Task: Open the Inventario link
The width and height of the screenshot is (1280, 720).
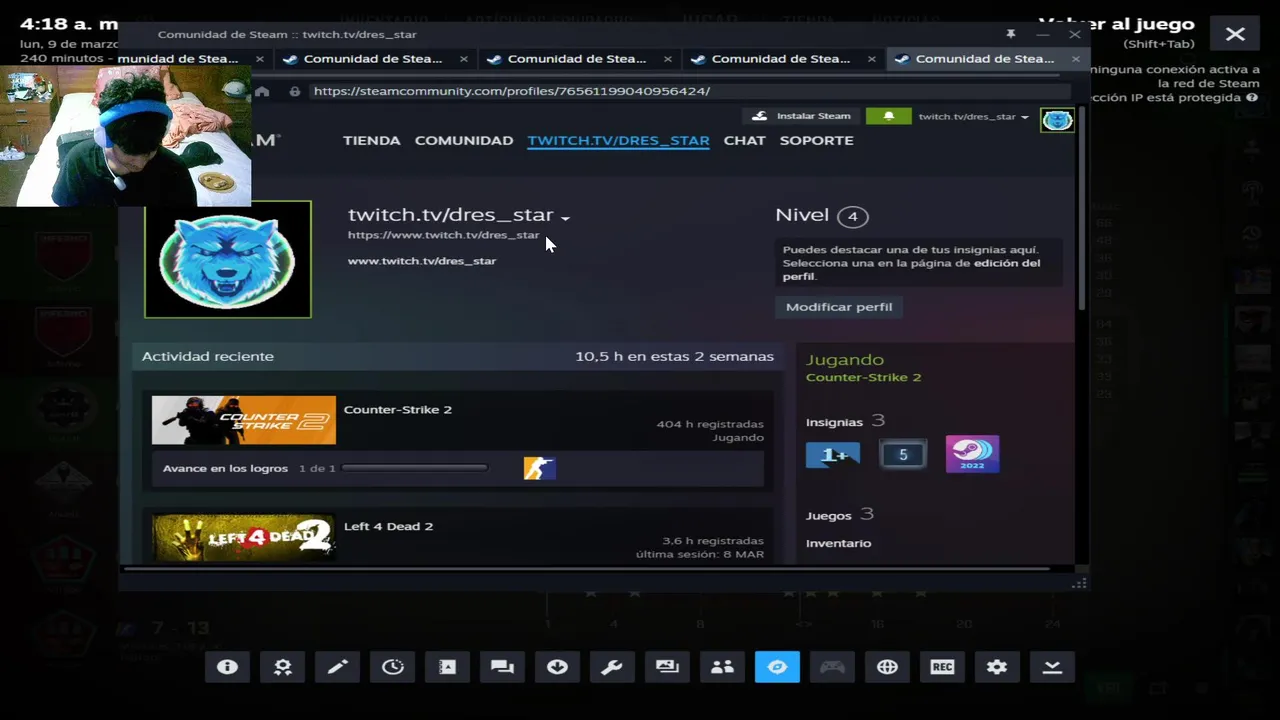Action: [x=838, y=543]
